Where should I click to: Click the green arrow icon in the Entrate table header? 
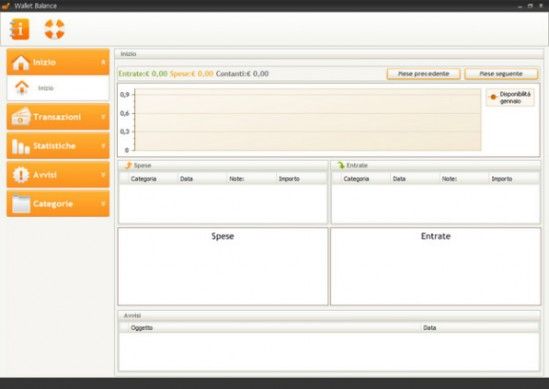[x=341, y=165]
